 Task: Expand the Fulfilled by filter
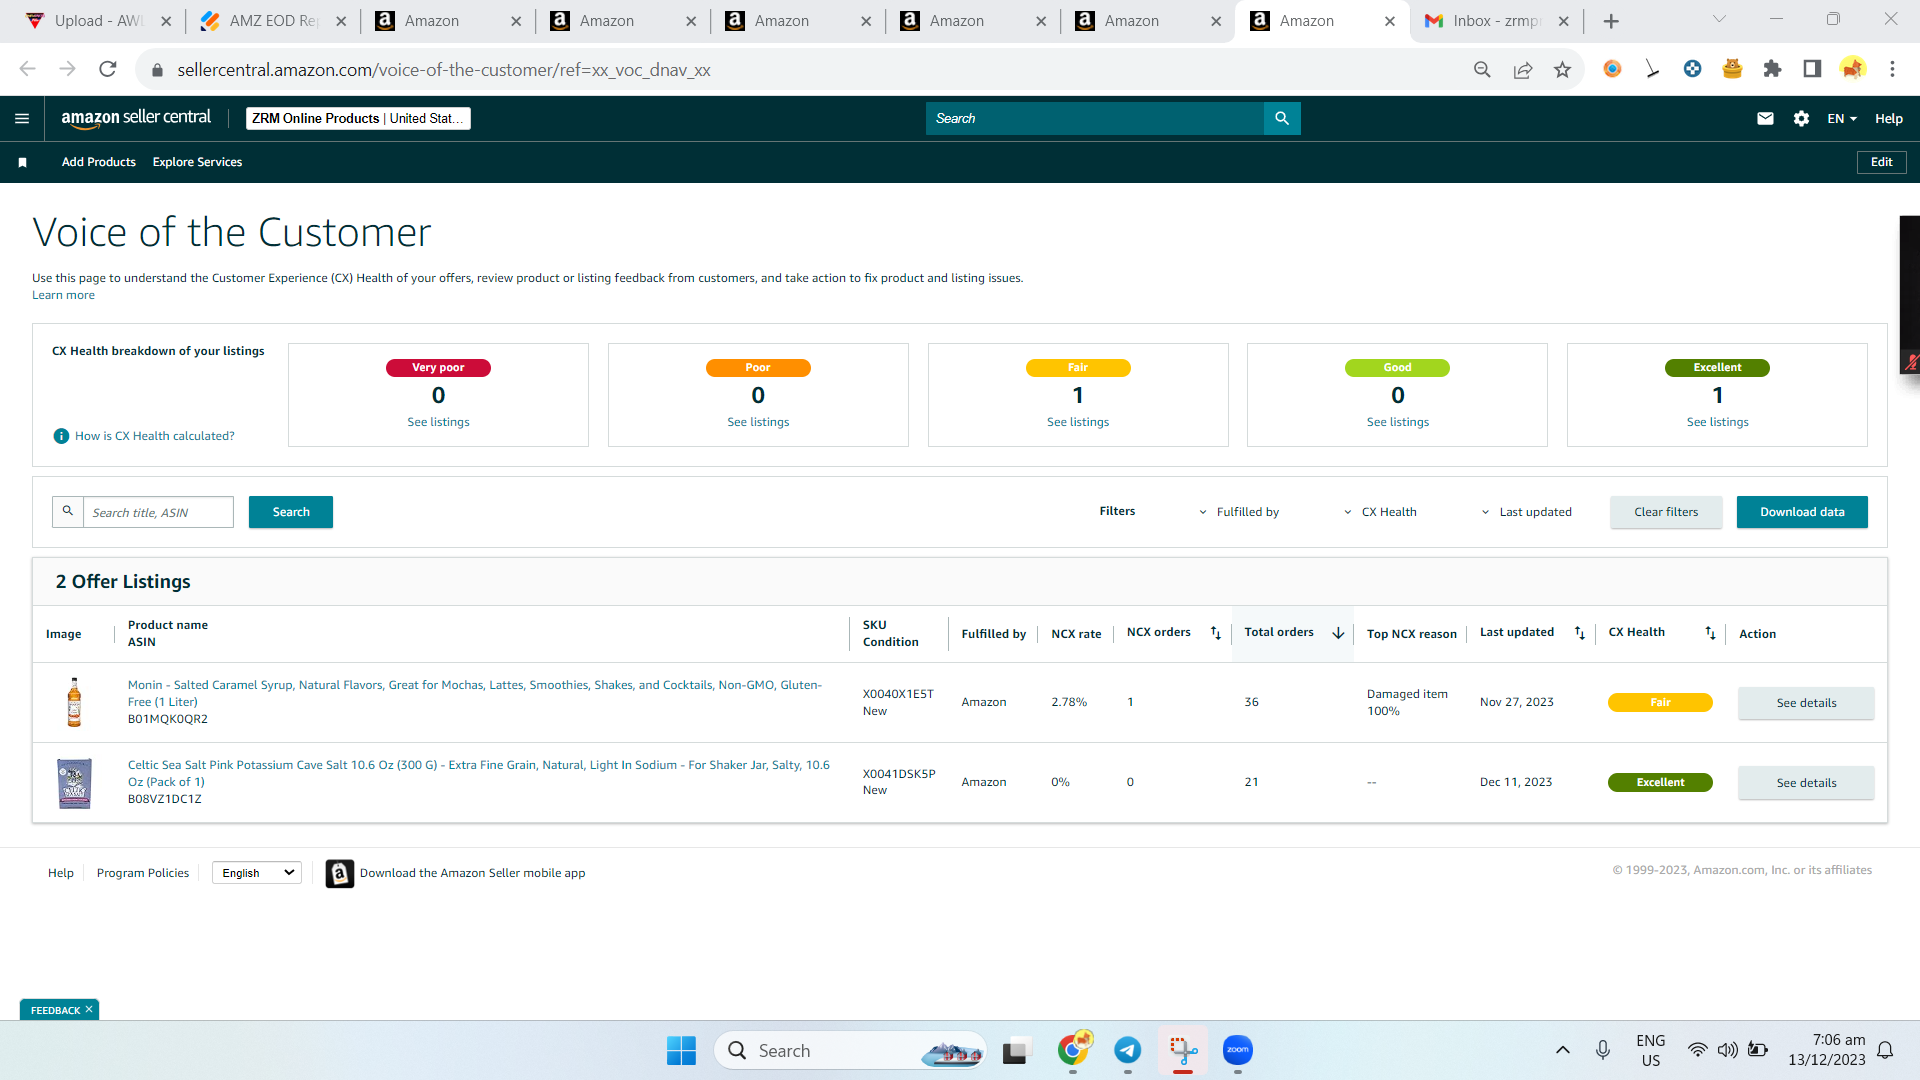(1239, 512)
